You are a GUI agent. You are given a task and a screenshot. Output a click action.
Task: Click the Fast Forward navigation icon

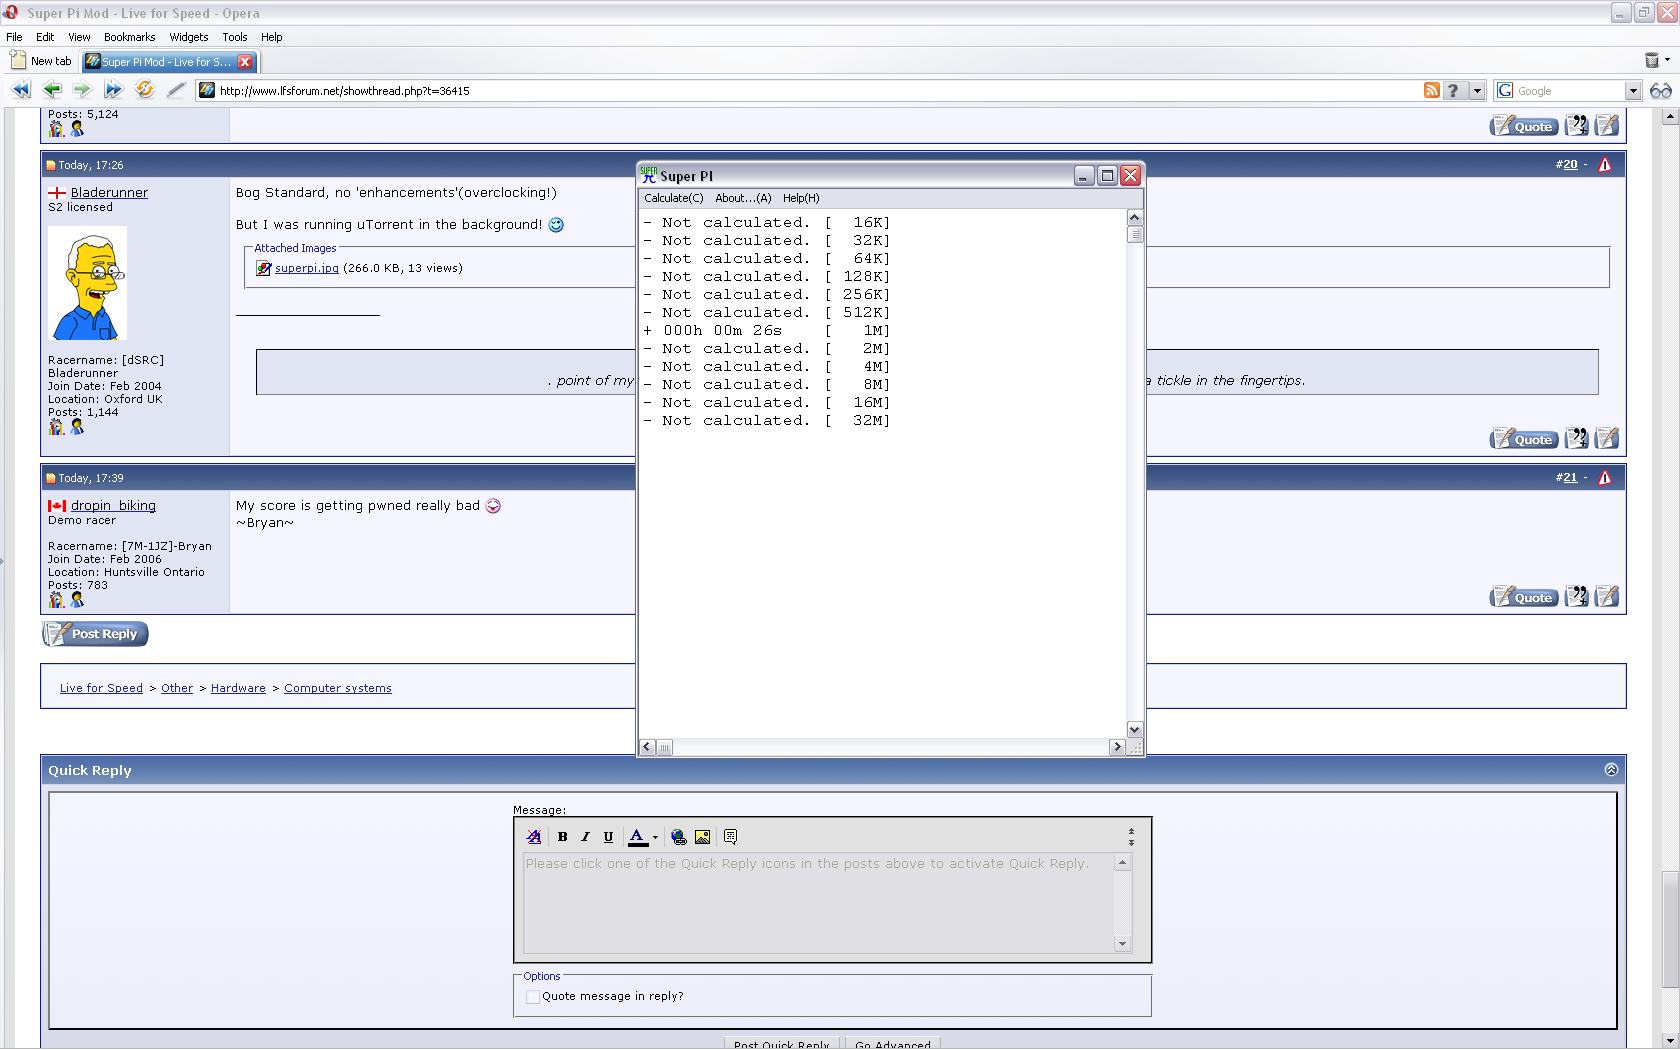pos(113,90)
